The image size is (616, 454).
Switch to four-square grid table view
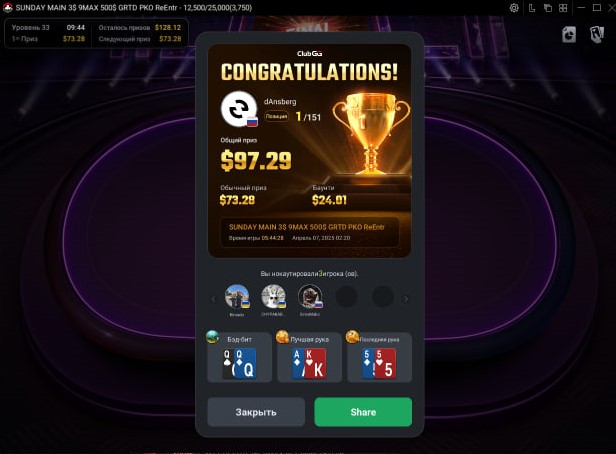tap(563, 8)
